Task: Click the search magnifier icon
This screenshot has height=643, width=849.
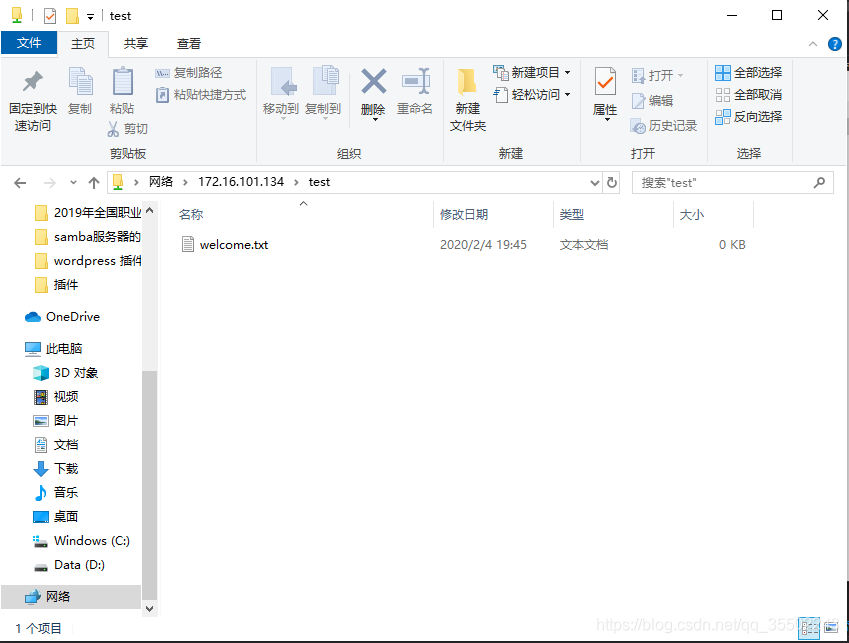Action: 819,182
